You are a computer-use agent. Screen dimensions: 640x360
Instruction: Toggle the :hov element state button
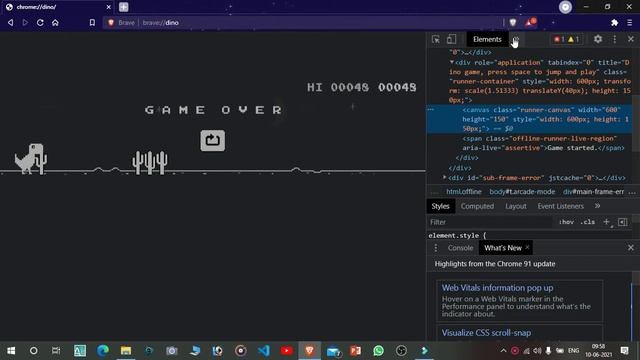pos(567,222)
